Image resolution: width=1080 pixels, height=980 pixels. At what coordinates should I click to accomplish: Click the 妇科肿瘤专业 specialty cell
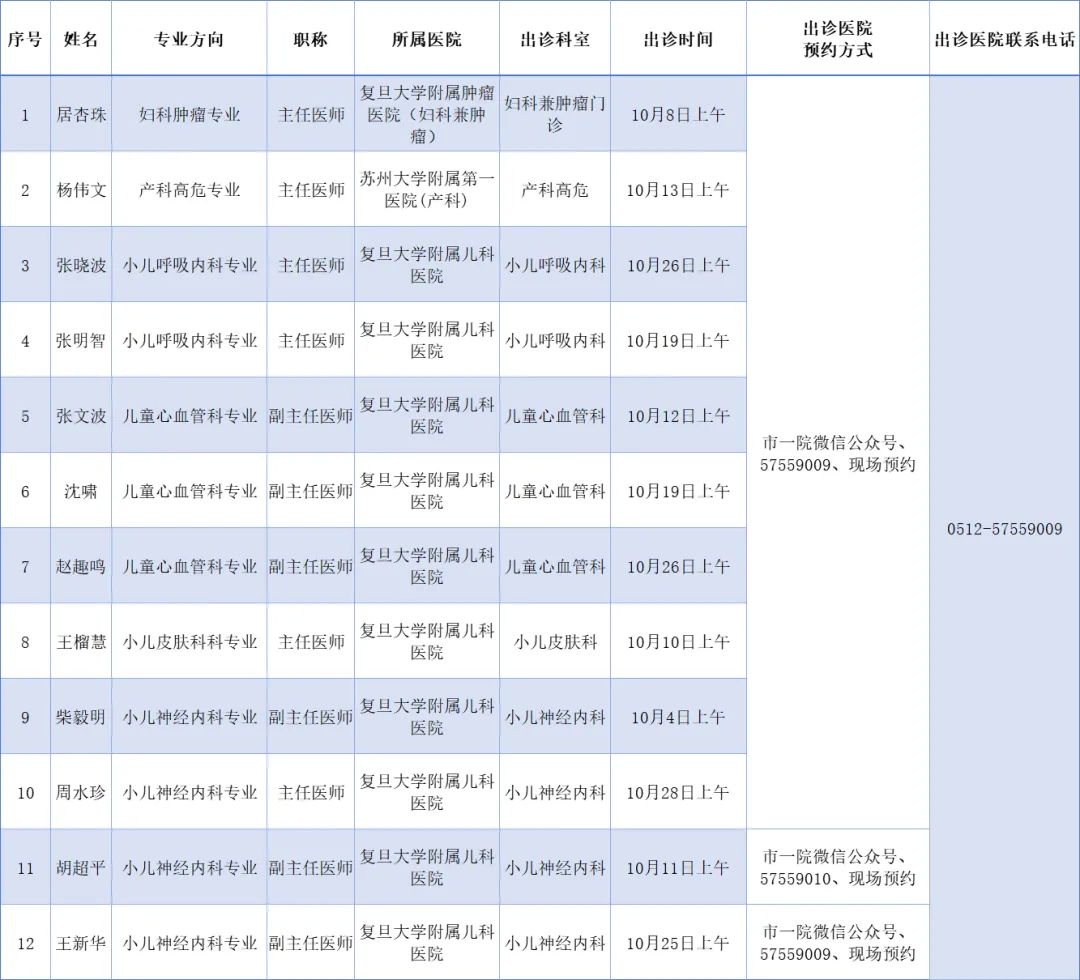[189, 114]
